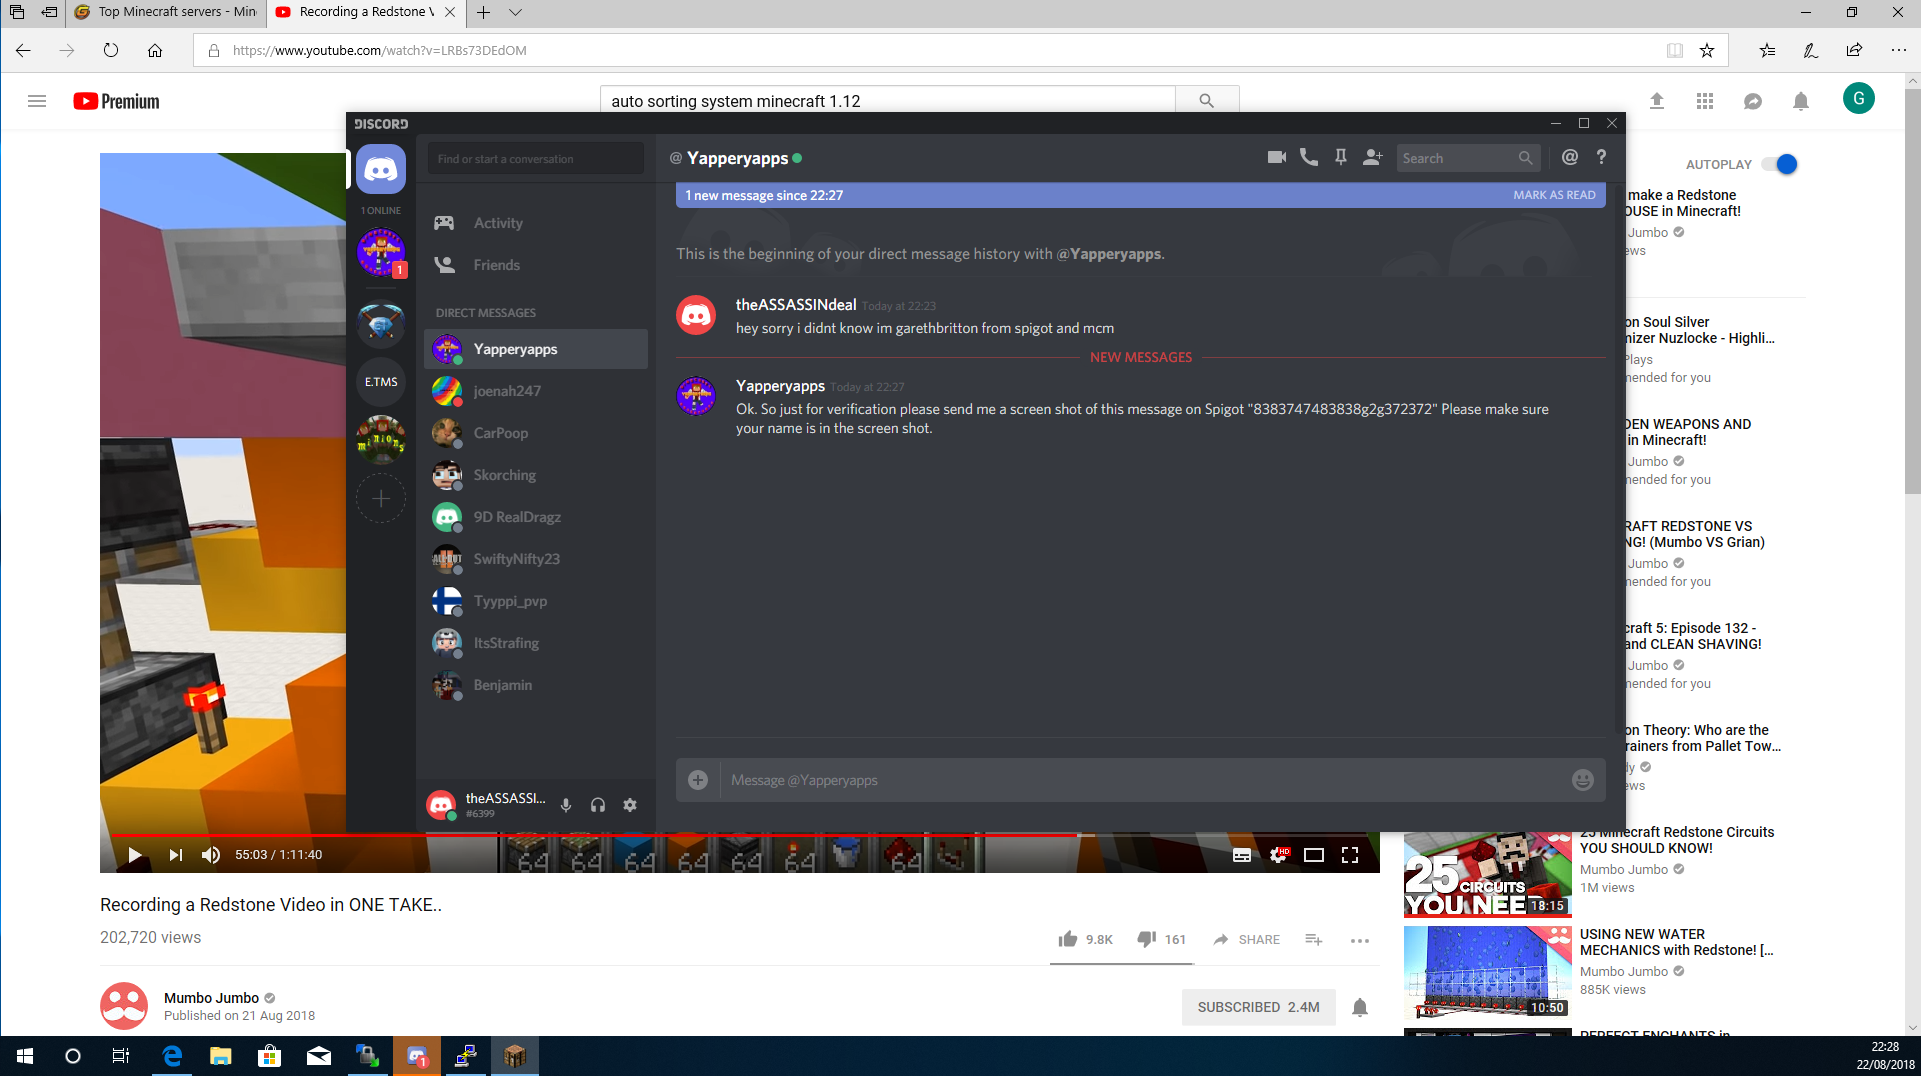Attach a file using plus button
Viewport: 1921px width, 1076px height.
[x=698, y=780]
